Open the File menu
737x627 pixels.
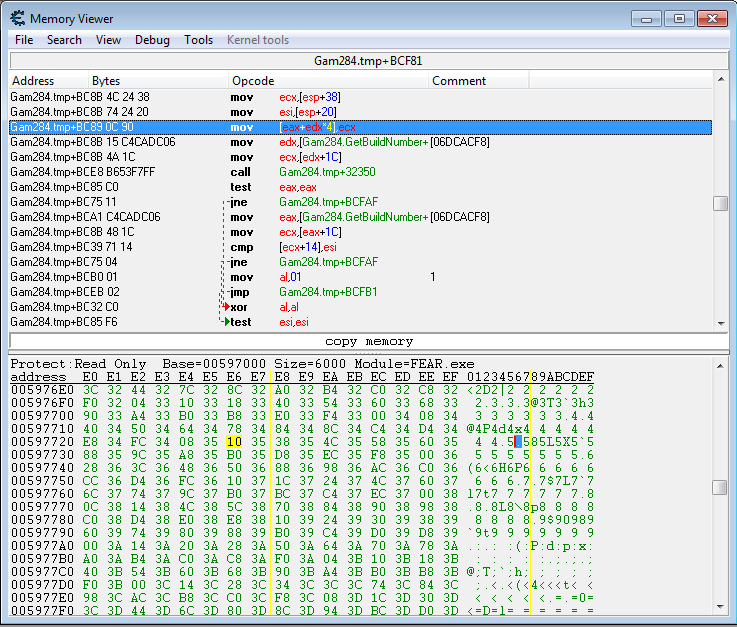click(24, 40)
